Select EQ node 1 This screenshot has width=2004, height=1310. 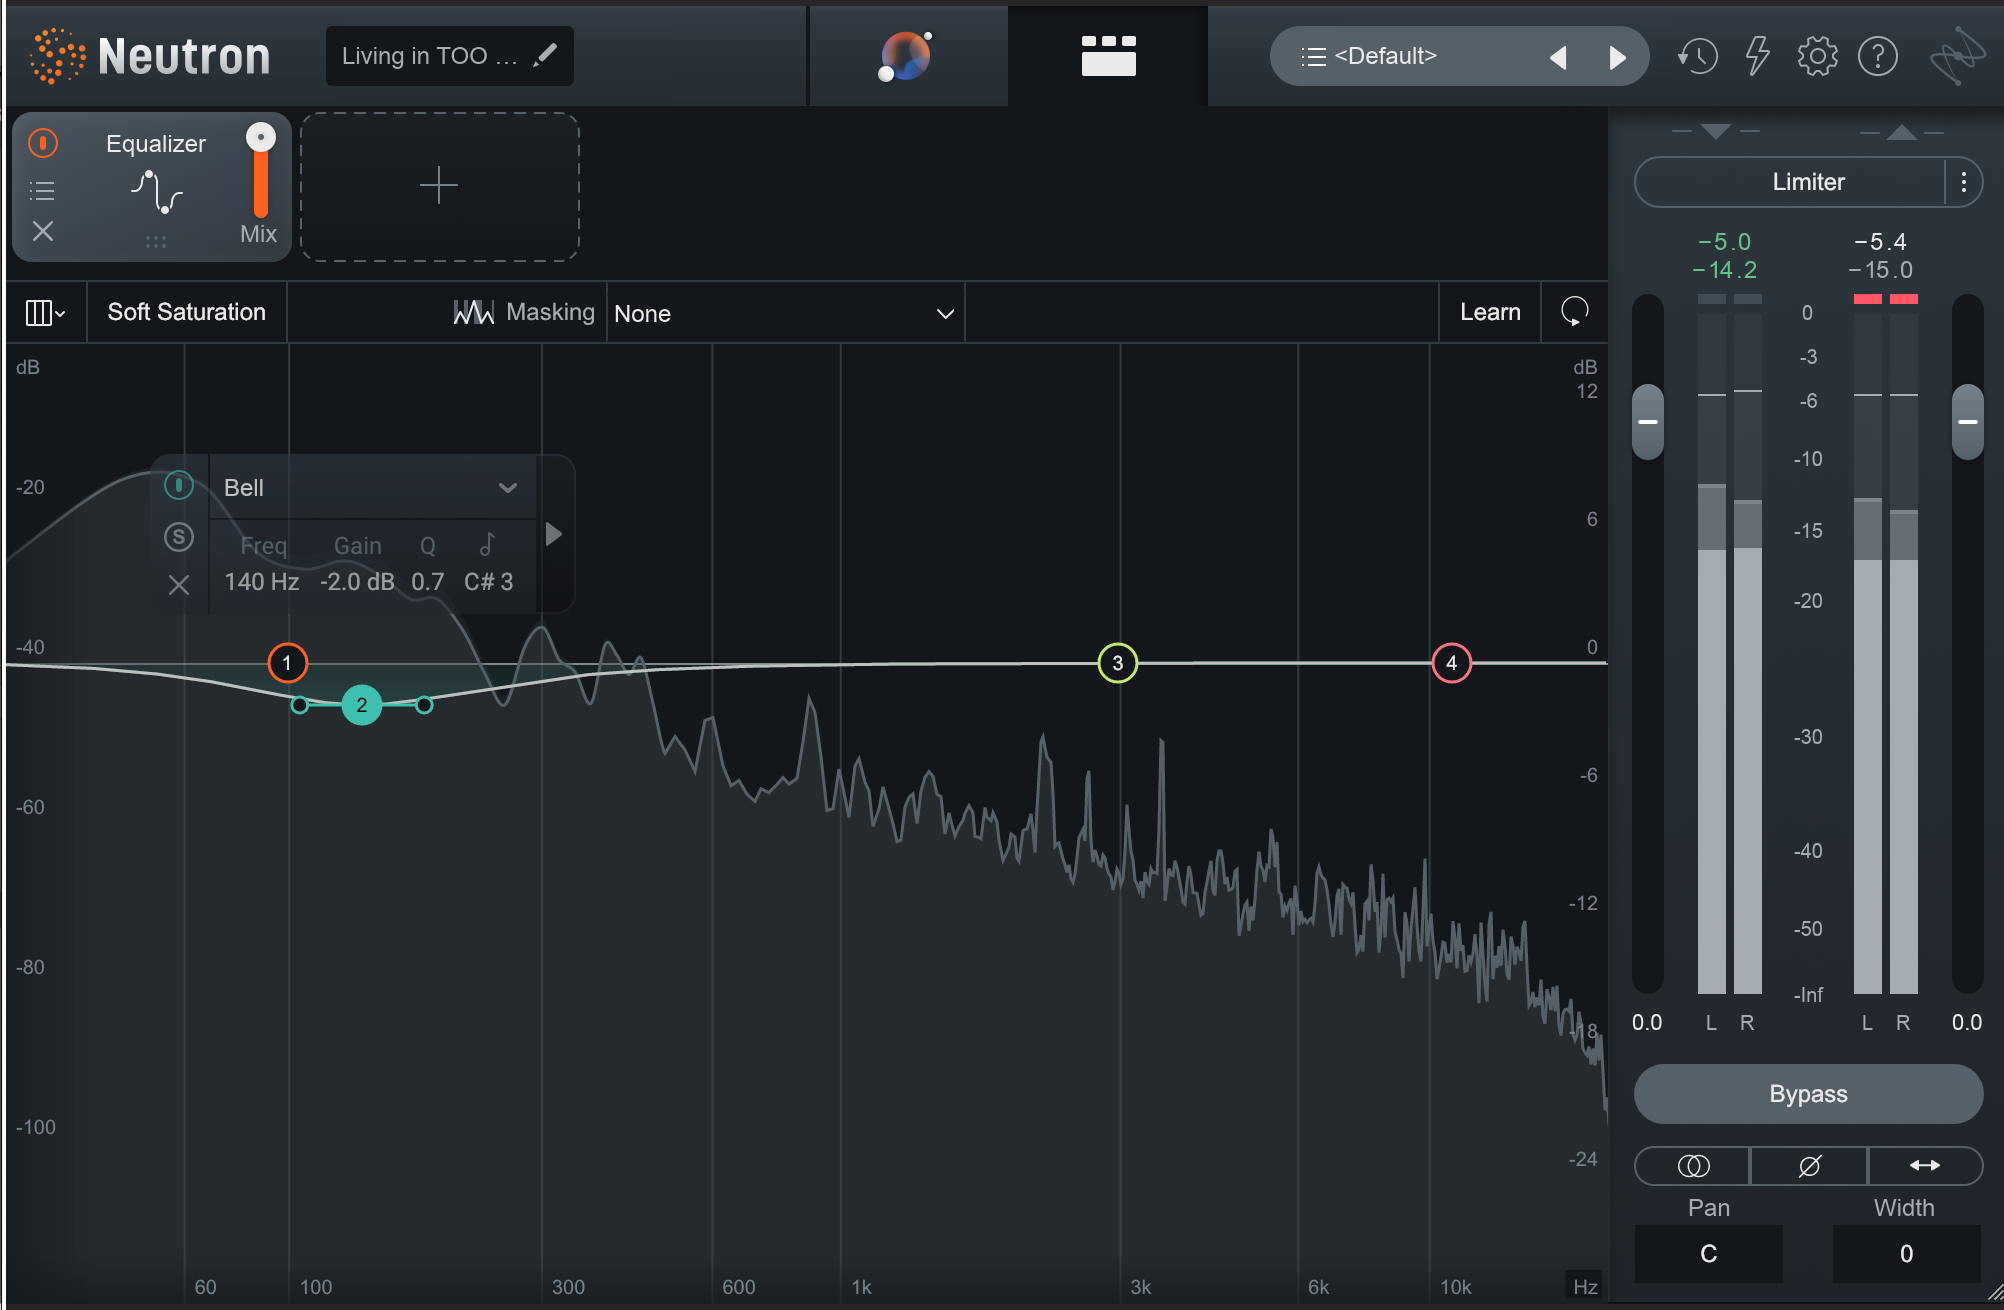coord(287,663)
